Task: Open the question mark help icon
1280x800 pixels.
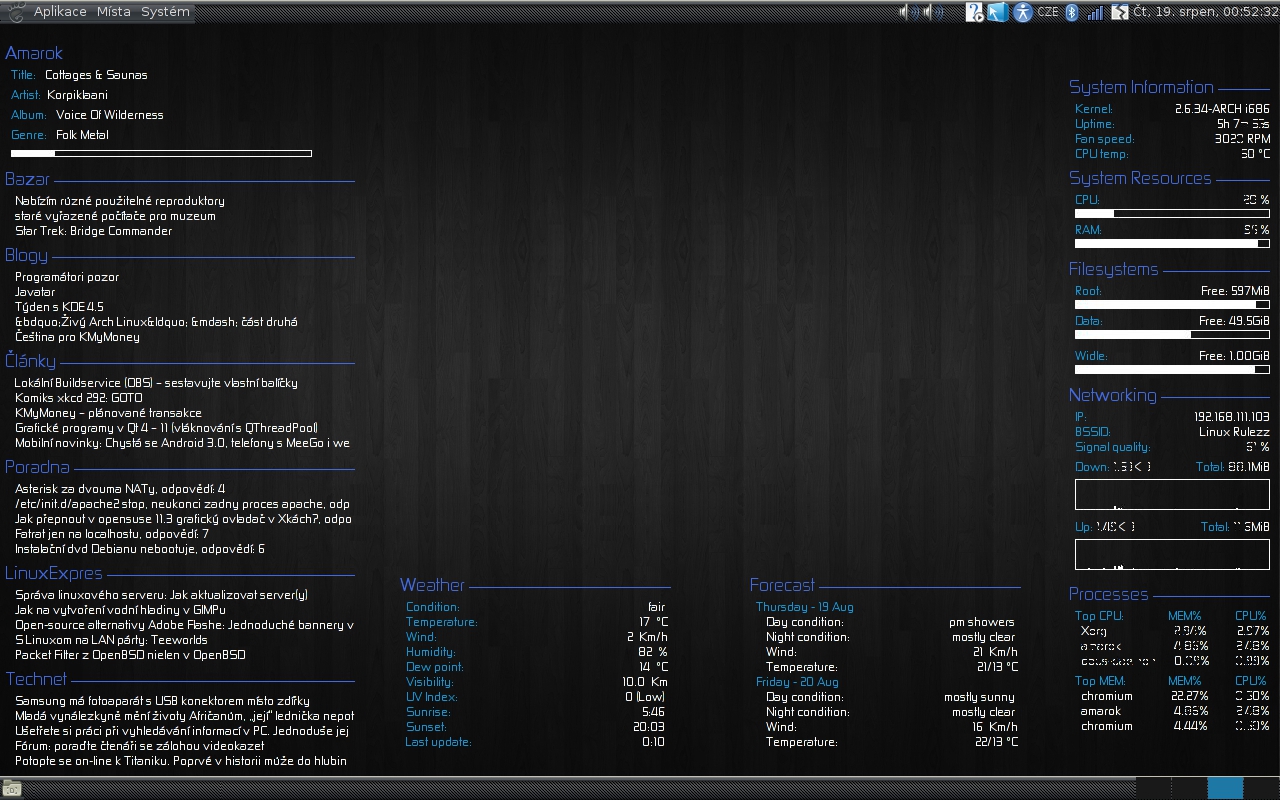Action: point(974,12)
